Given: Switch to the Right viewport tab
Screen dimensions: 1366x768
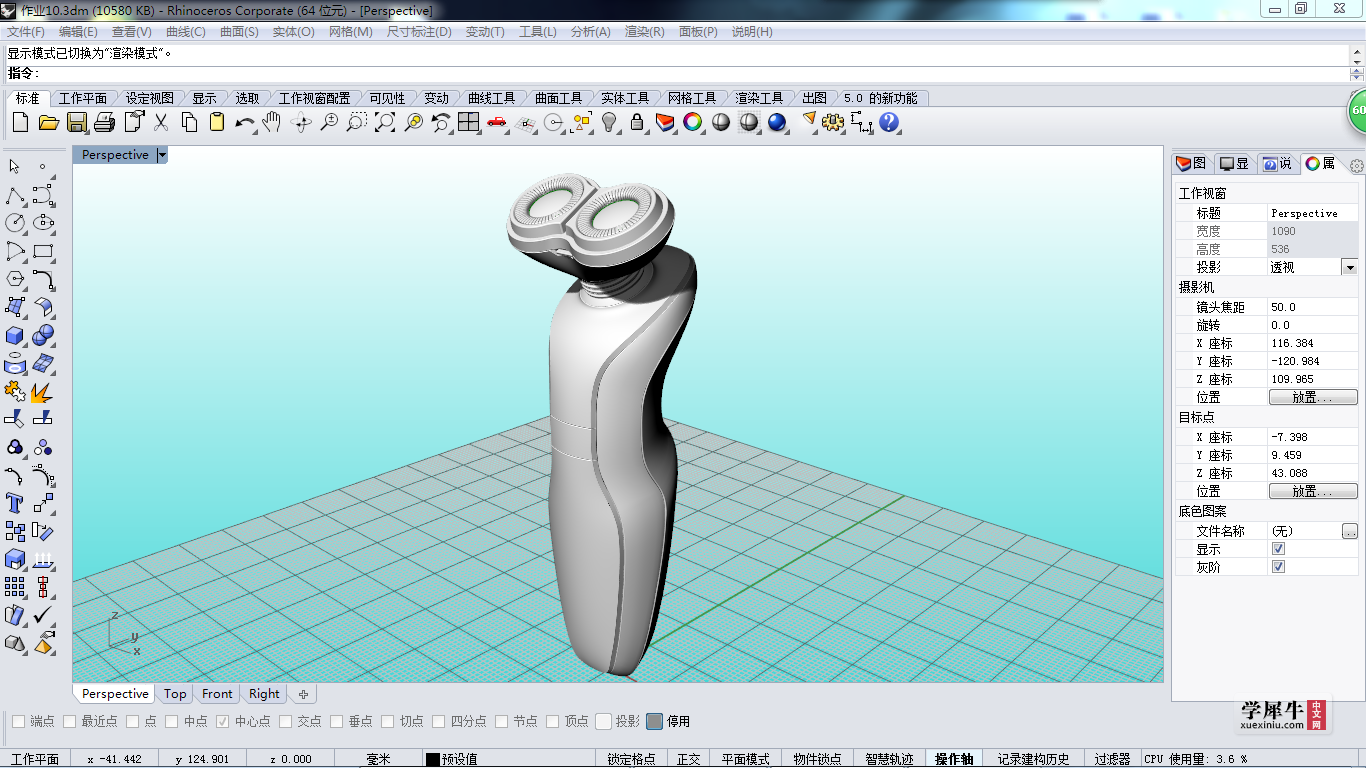Looking at the screenshot, I should tap(264, 694).
